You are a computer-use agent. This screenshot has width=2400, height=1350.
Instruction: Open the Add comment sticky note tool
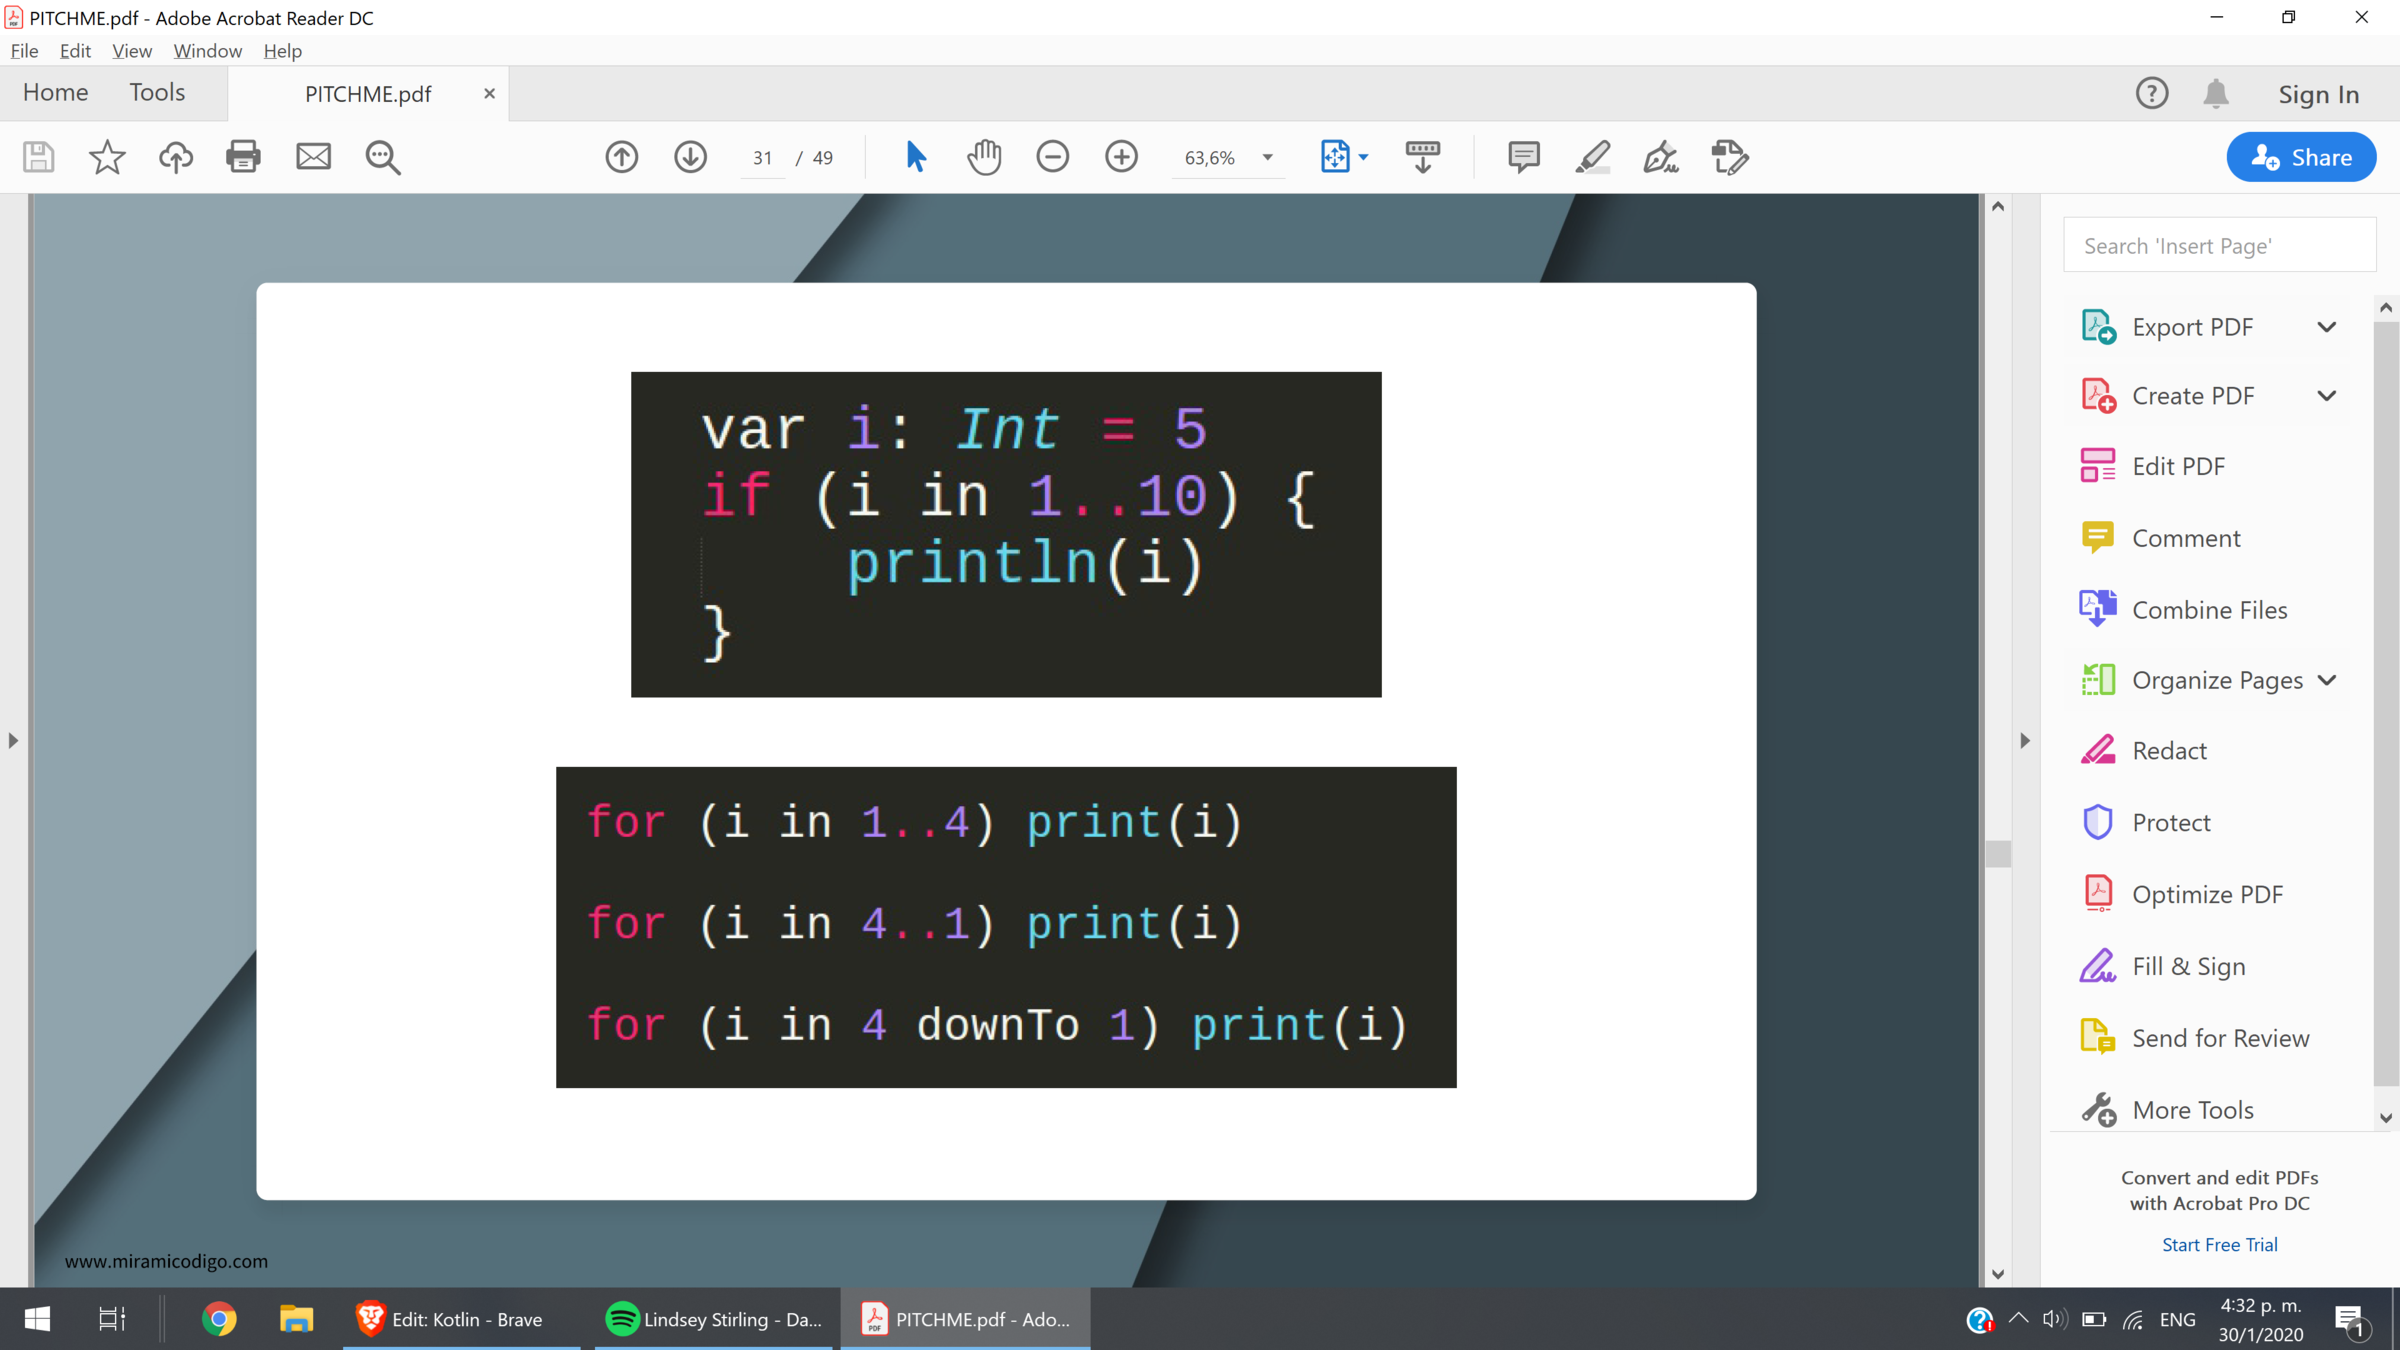click(x=1523, y=157)
